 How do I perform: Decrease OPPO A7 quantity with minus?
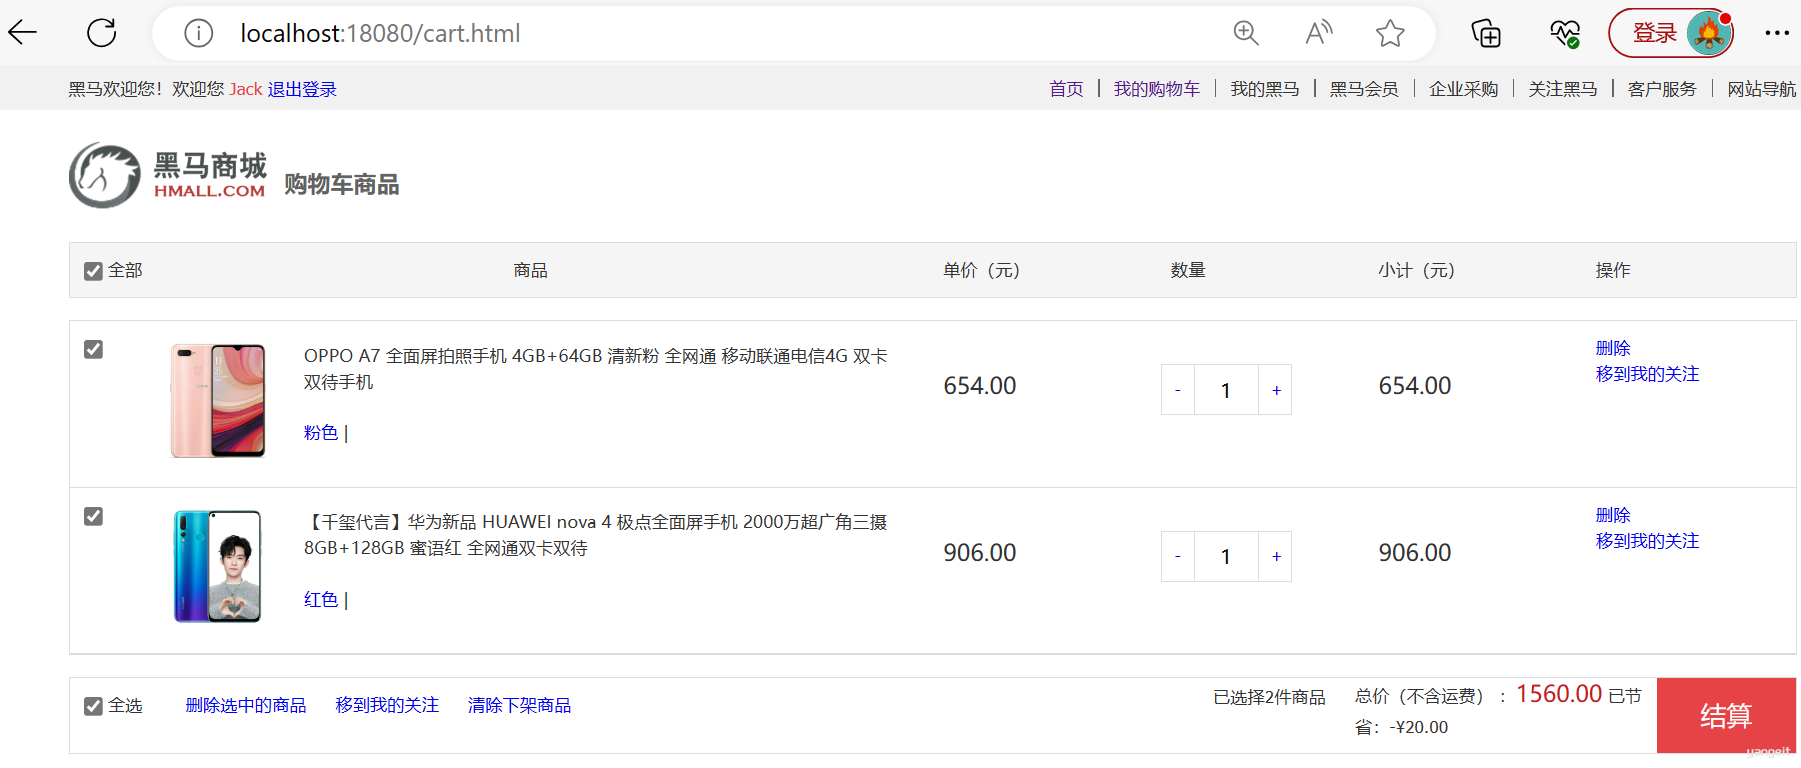point(1178,390)
